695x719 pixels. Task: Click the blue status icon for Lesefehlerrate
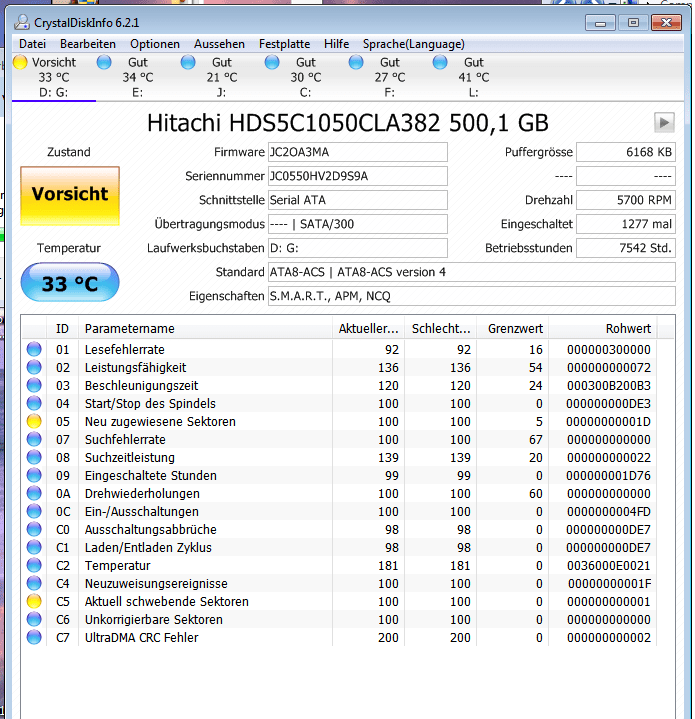tap(34, 349)
